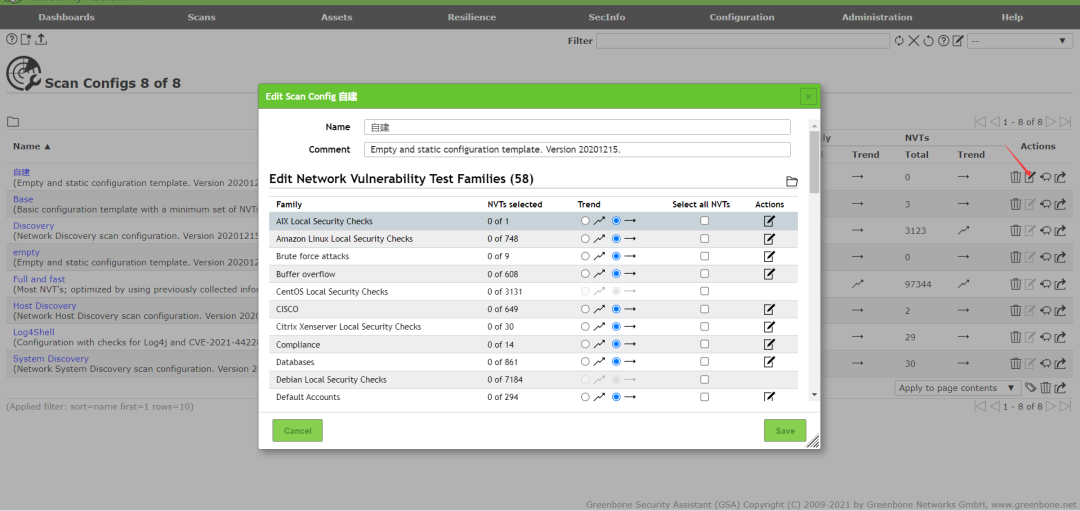Screen dimensions: 1080x511
Task: Click the scan config Name input field
Action: pyautogui.click(x=577, y=127)
